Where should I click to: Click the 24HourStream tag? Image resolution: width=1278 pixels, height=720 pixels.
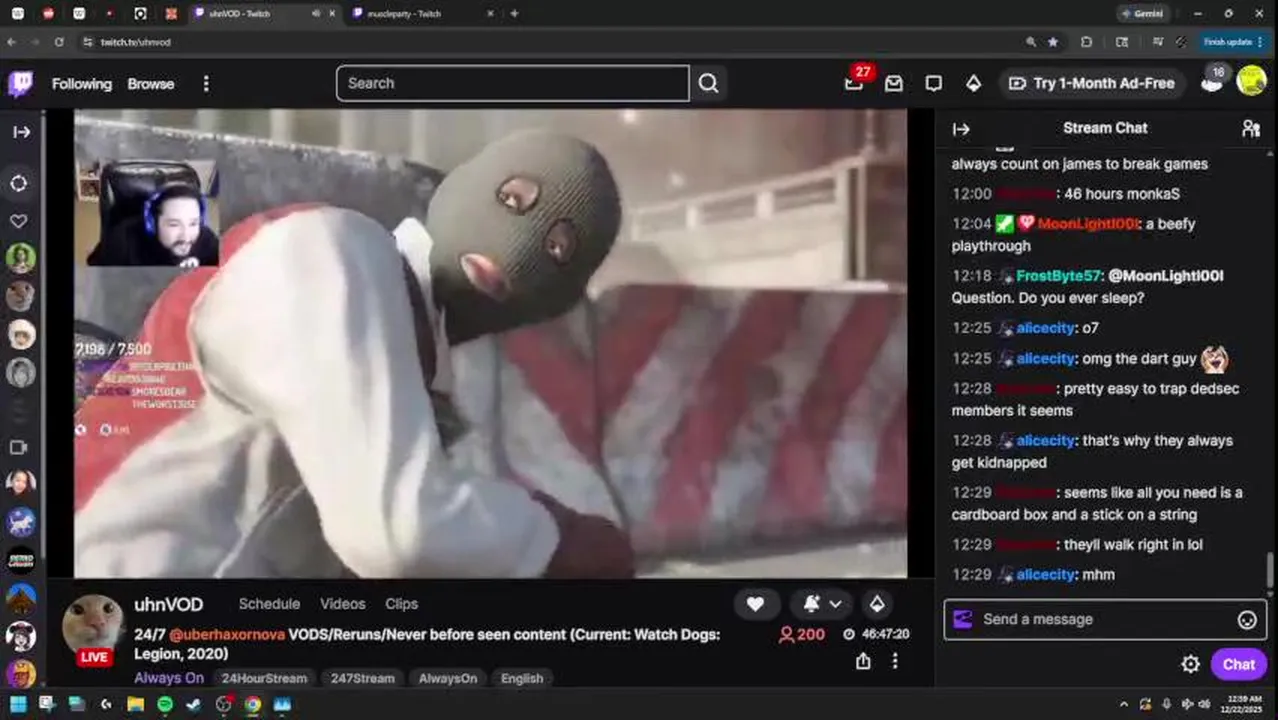[264, 678]
